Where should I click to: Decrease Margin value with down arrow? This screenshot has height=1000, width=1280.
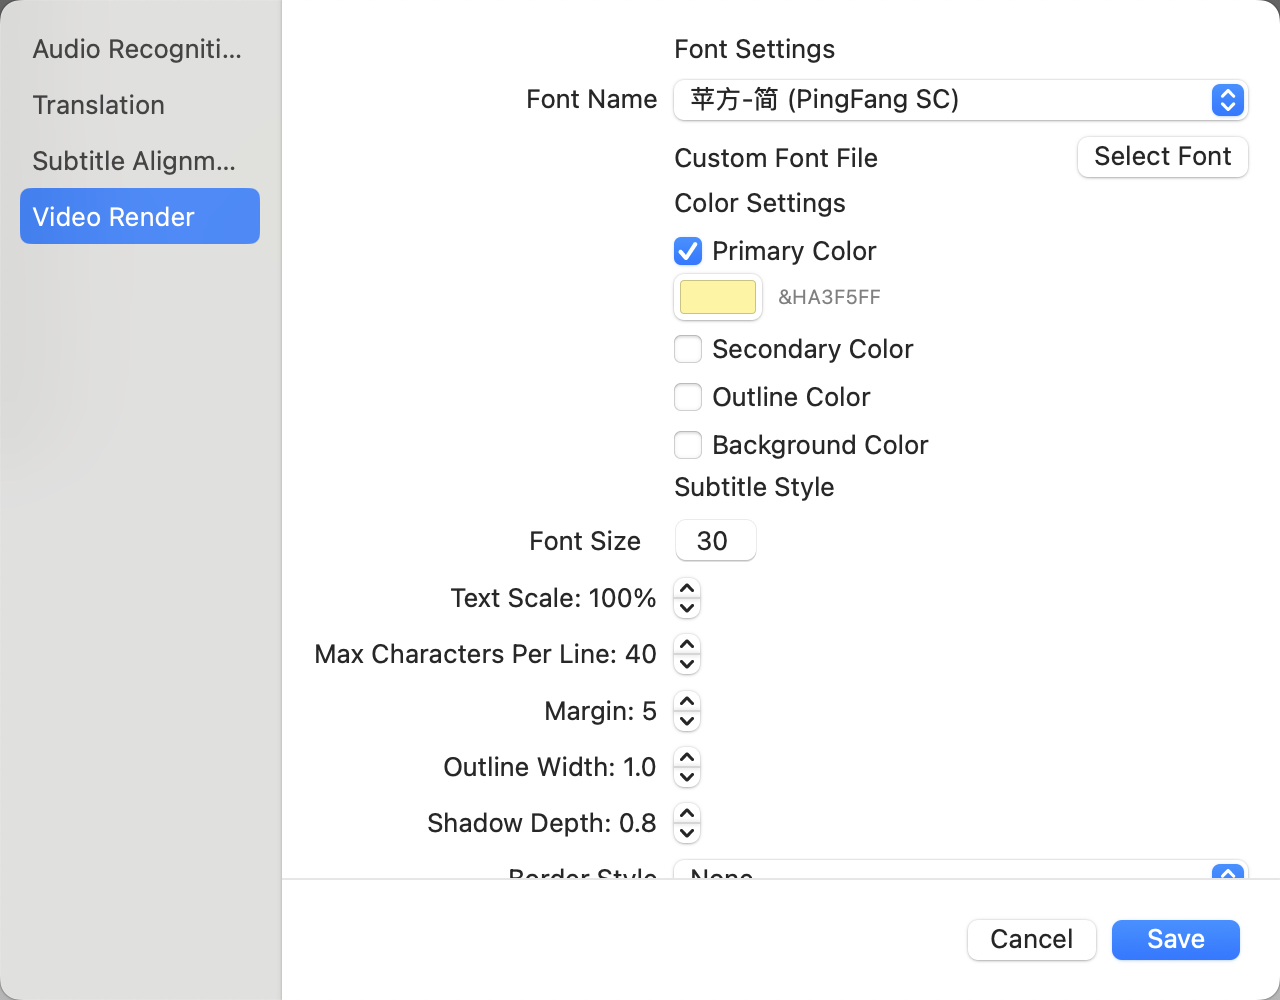click(x=687, y=721)
